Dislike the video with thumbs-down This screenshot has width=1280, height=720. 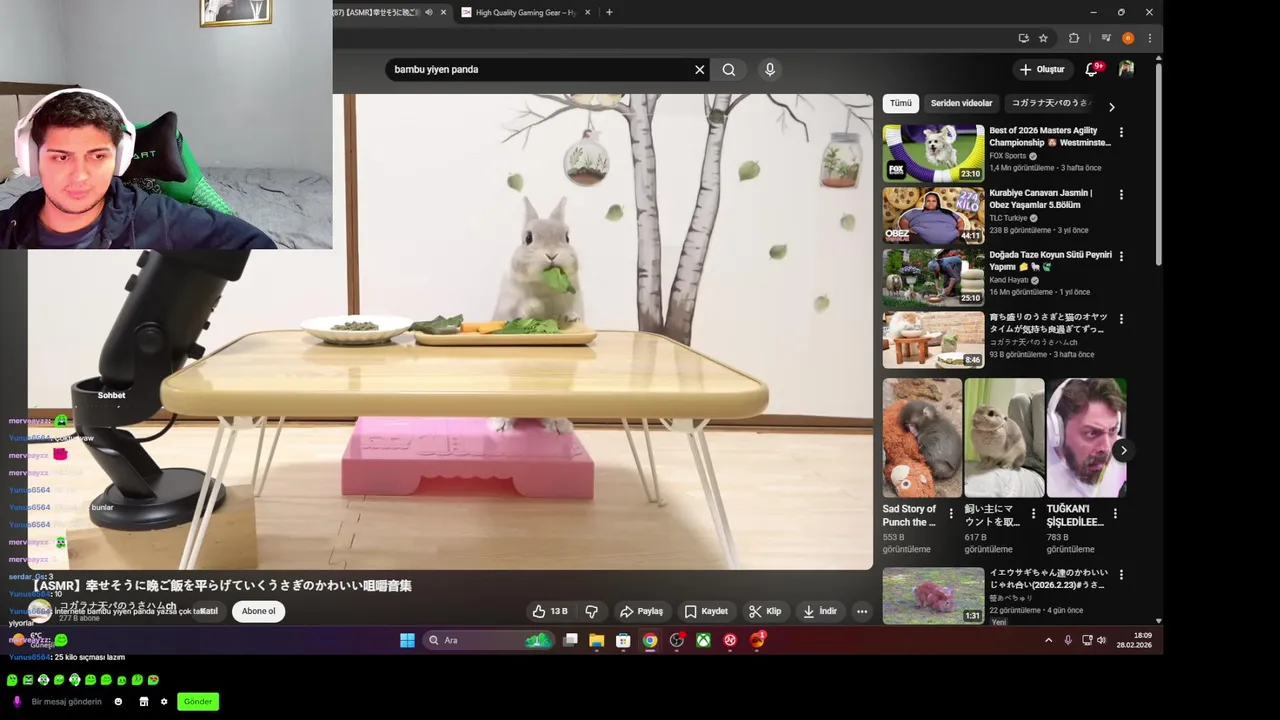pyautogui.click(x=592, y=611)
